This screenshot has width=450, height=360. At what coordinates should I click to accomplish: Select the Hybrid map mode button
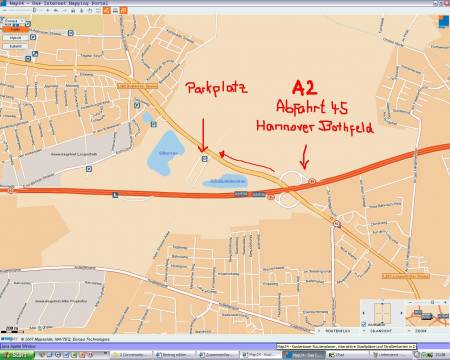[x=15, y=38]
